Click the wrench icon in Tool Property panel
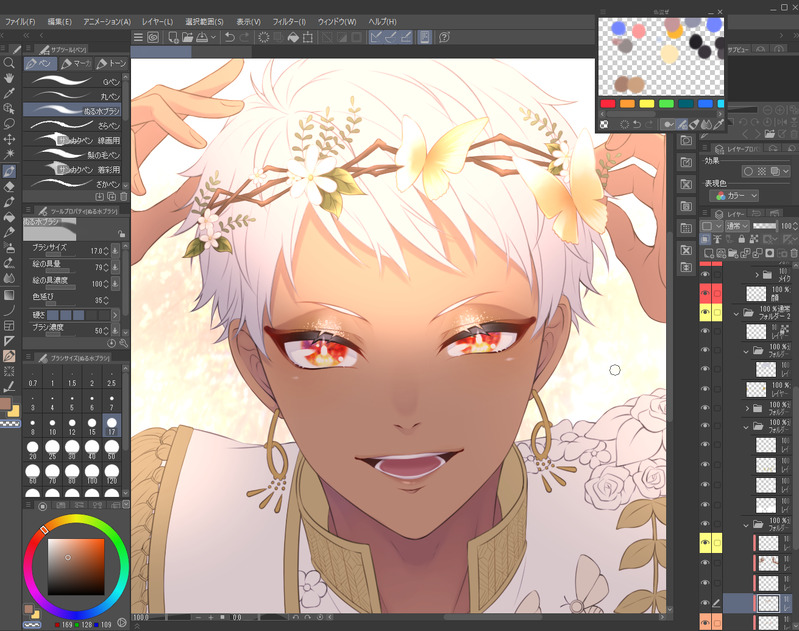The height and width of the screenshot is (631, 799). 123,344
